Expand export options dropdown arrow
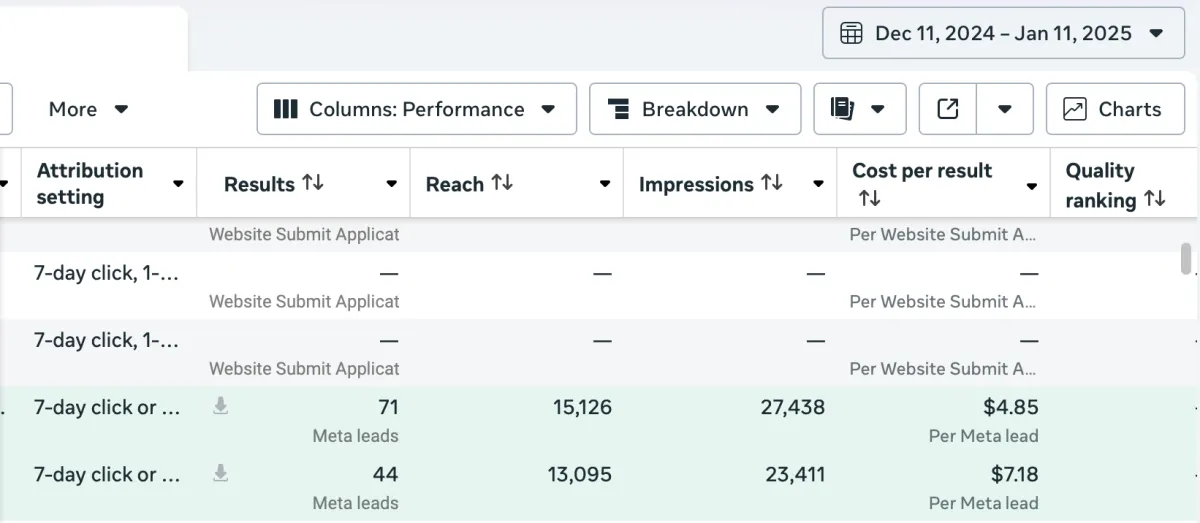This screenshot has width=1200, height=523. 1005,109
